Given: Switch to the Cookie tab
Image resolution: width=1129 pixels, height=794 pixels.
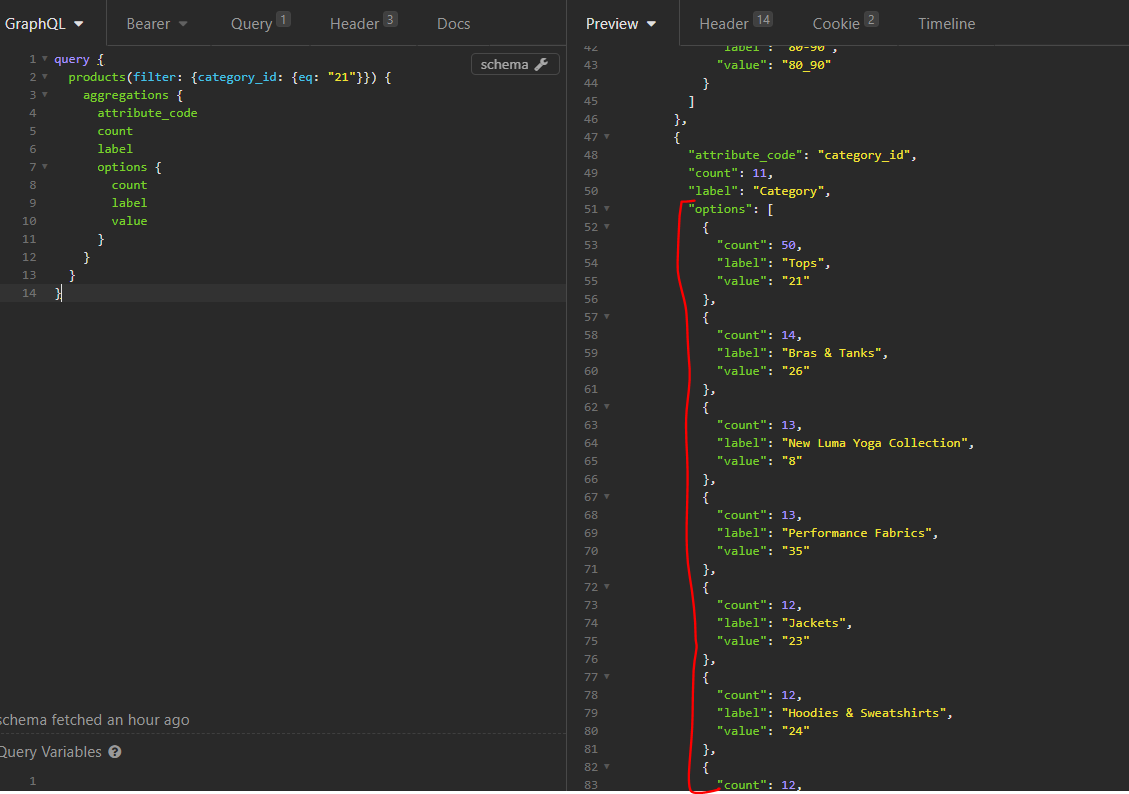Looking at the screenshot, I should click(x=845, y=24).
